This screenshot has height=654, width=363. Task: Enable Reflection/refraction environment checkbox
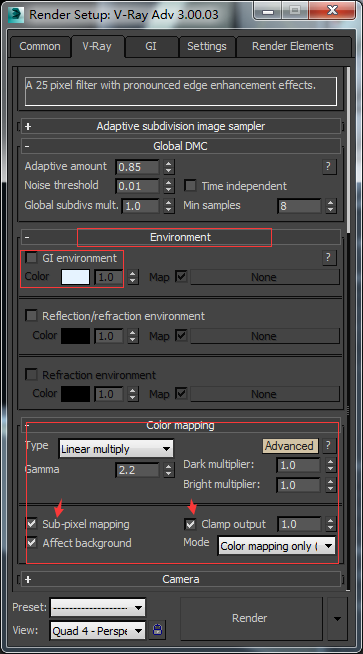tap(31, 316)
